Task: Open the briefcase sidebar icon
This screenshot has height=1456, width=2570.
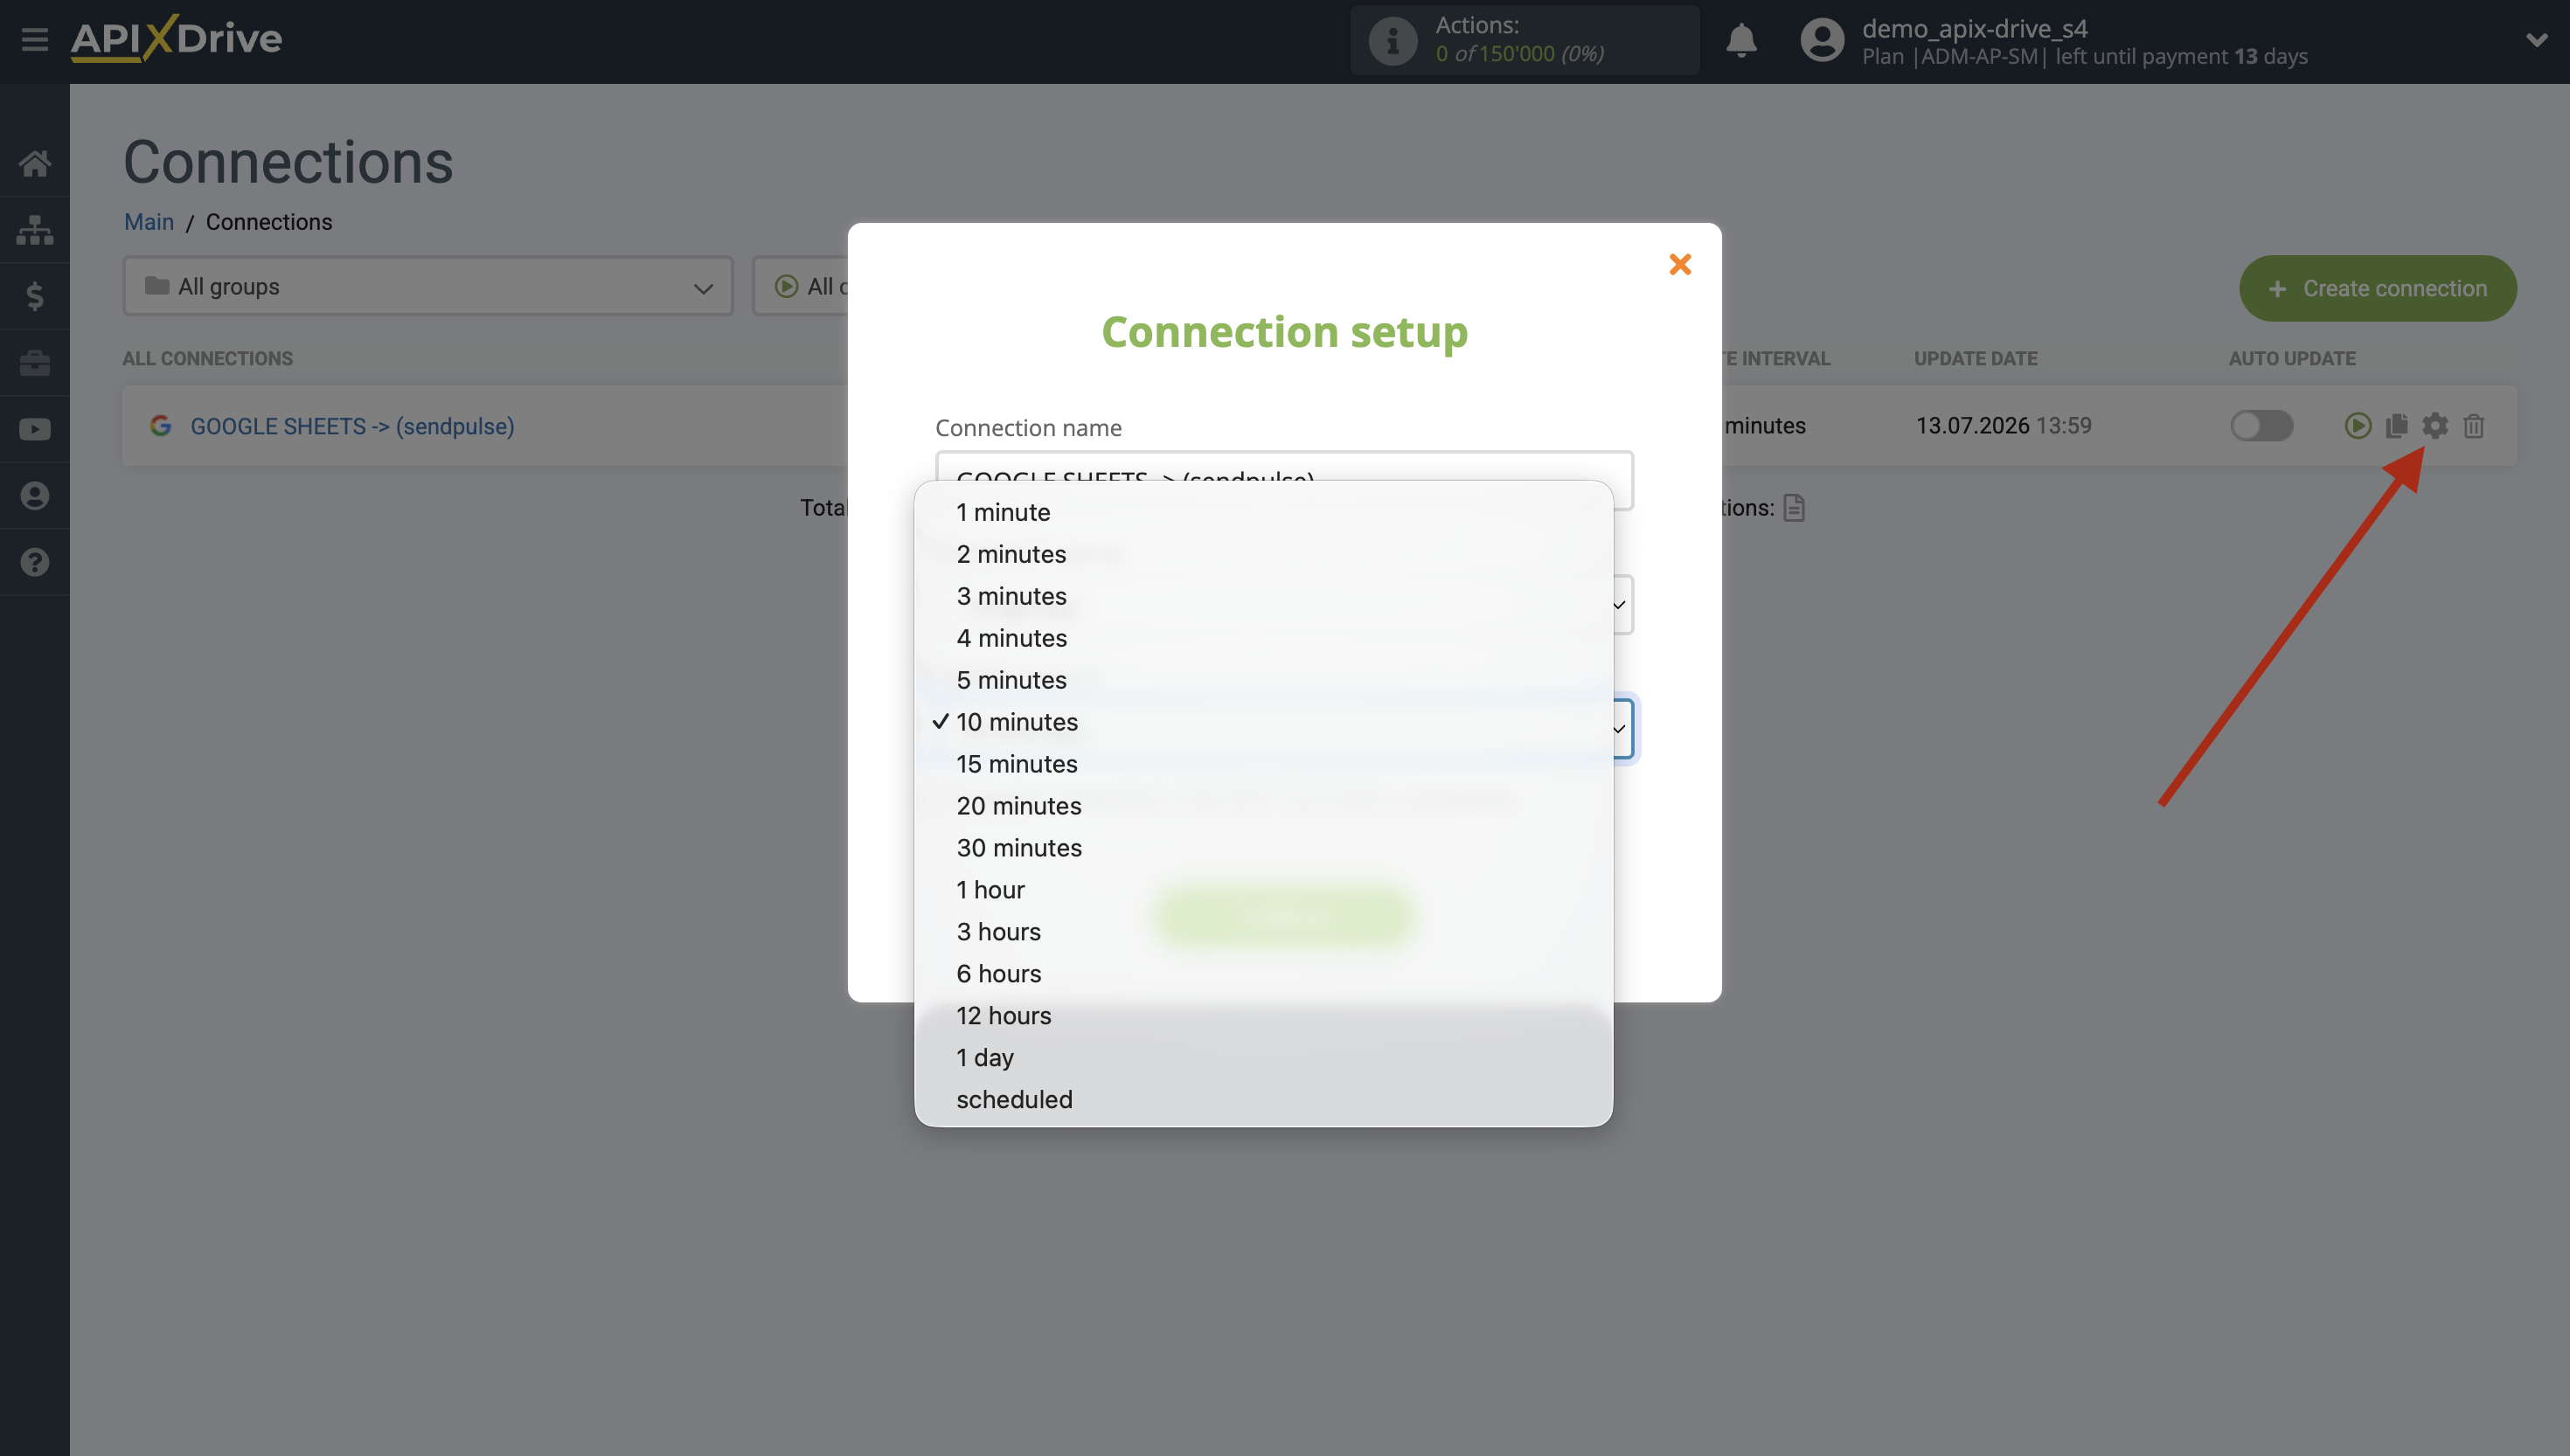Action: [x=35, y=362]
